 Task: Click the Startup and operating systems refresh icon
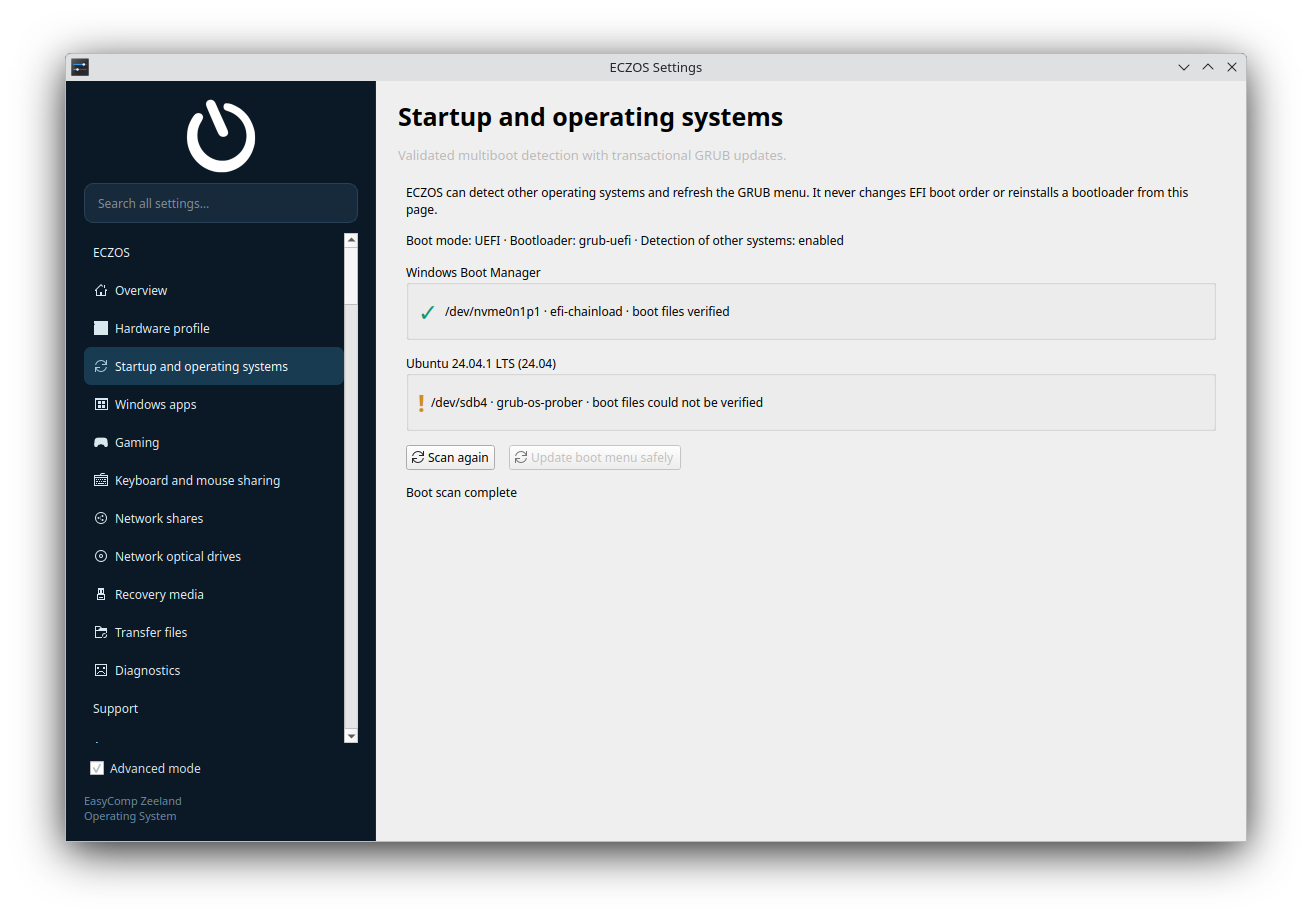pyautogui.click(x=101, y=367)
